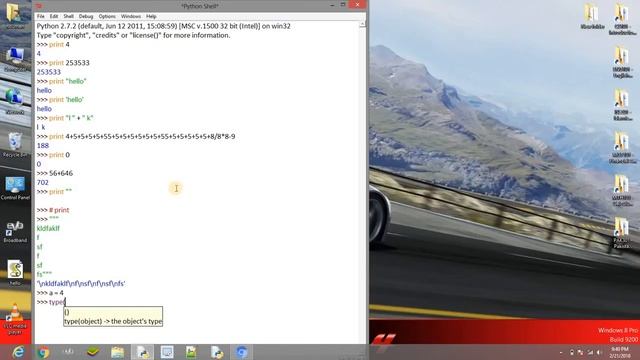Click the scrollbar up arrow in Python Shell
This screenshot has height=360, width=640.
[x=362, y=24]
